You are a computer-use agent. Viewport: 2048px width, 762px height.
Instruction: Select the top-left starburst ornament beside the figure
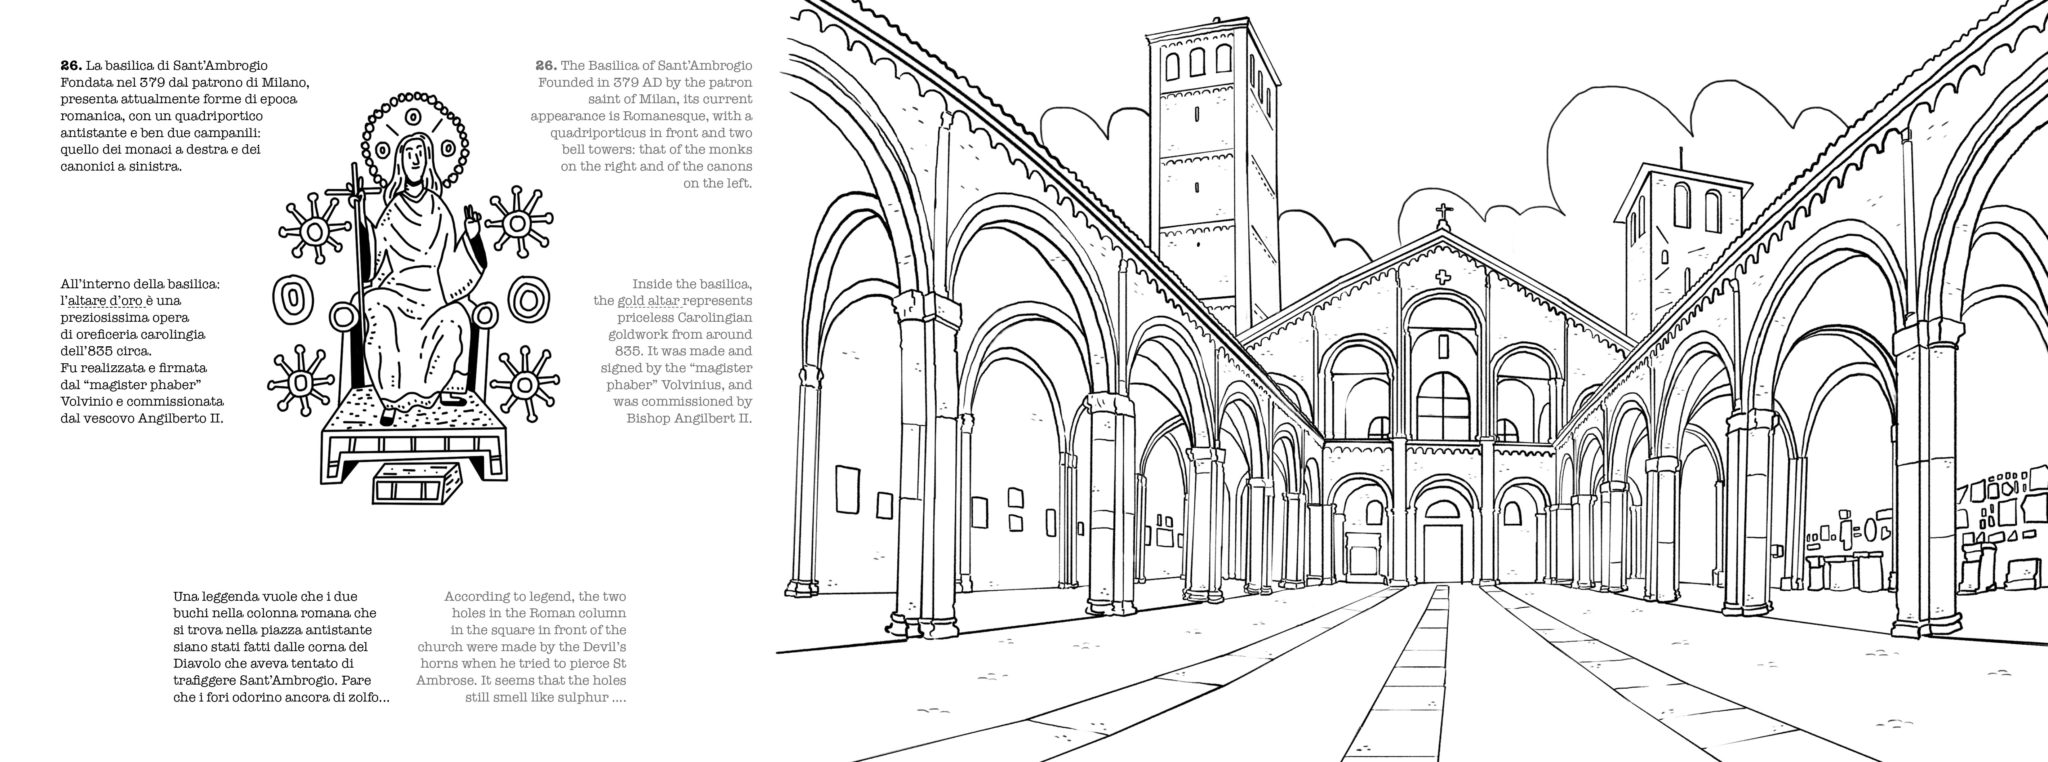tap(315, 233)
